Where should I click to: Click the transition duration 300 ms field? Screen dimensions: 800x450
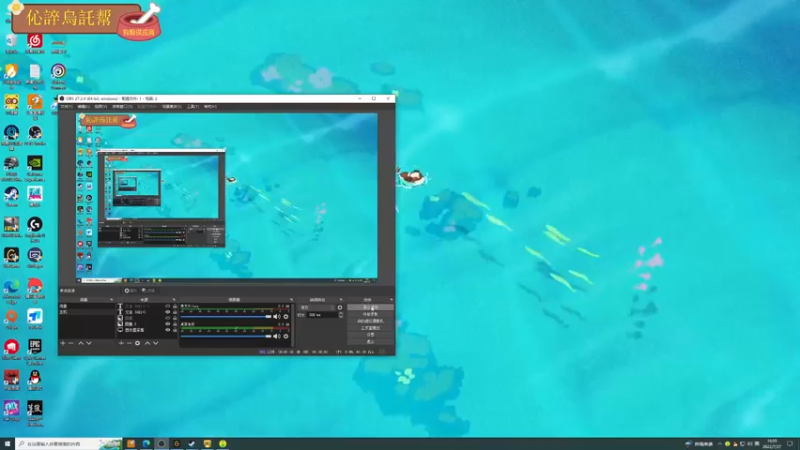pyautogui.click(x=322, y=315)
